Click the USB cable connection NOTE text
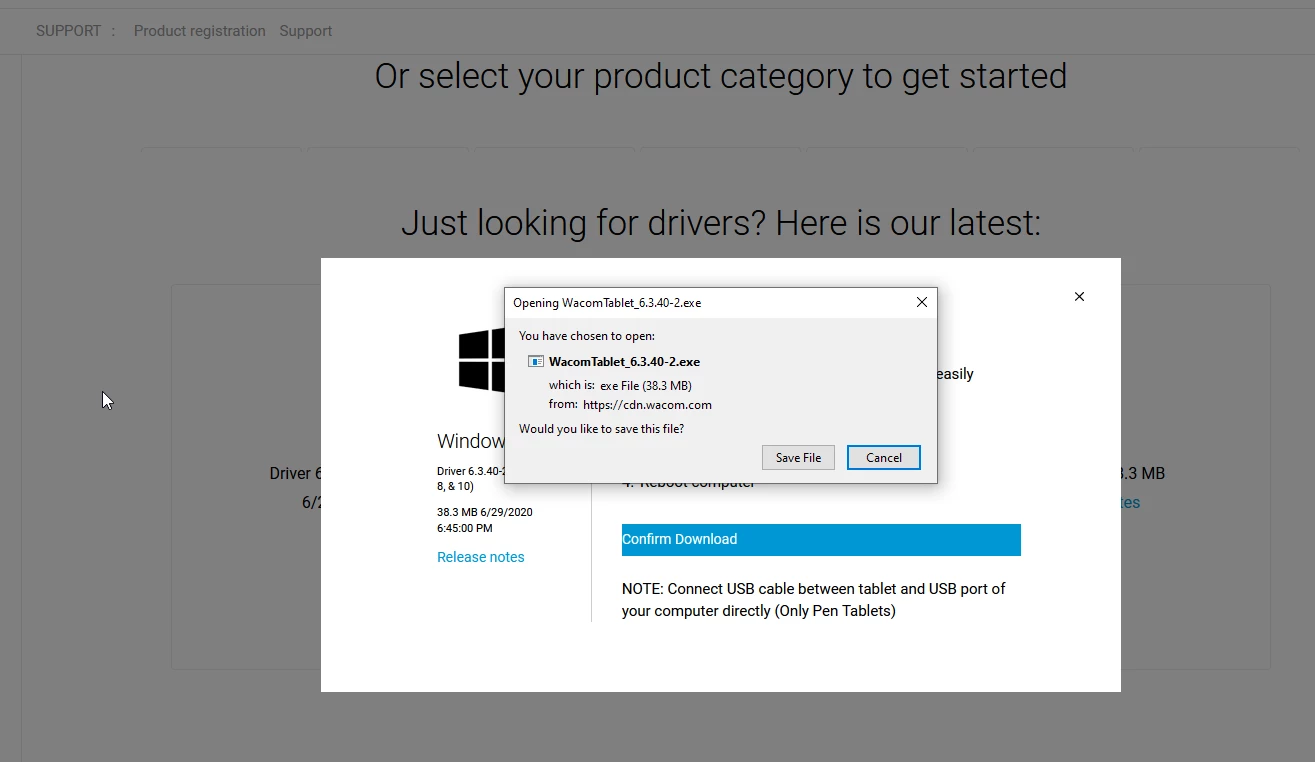This screenshot has width=1315, height=762. pyautogui.click(x=813, y=599)
